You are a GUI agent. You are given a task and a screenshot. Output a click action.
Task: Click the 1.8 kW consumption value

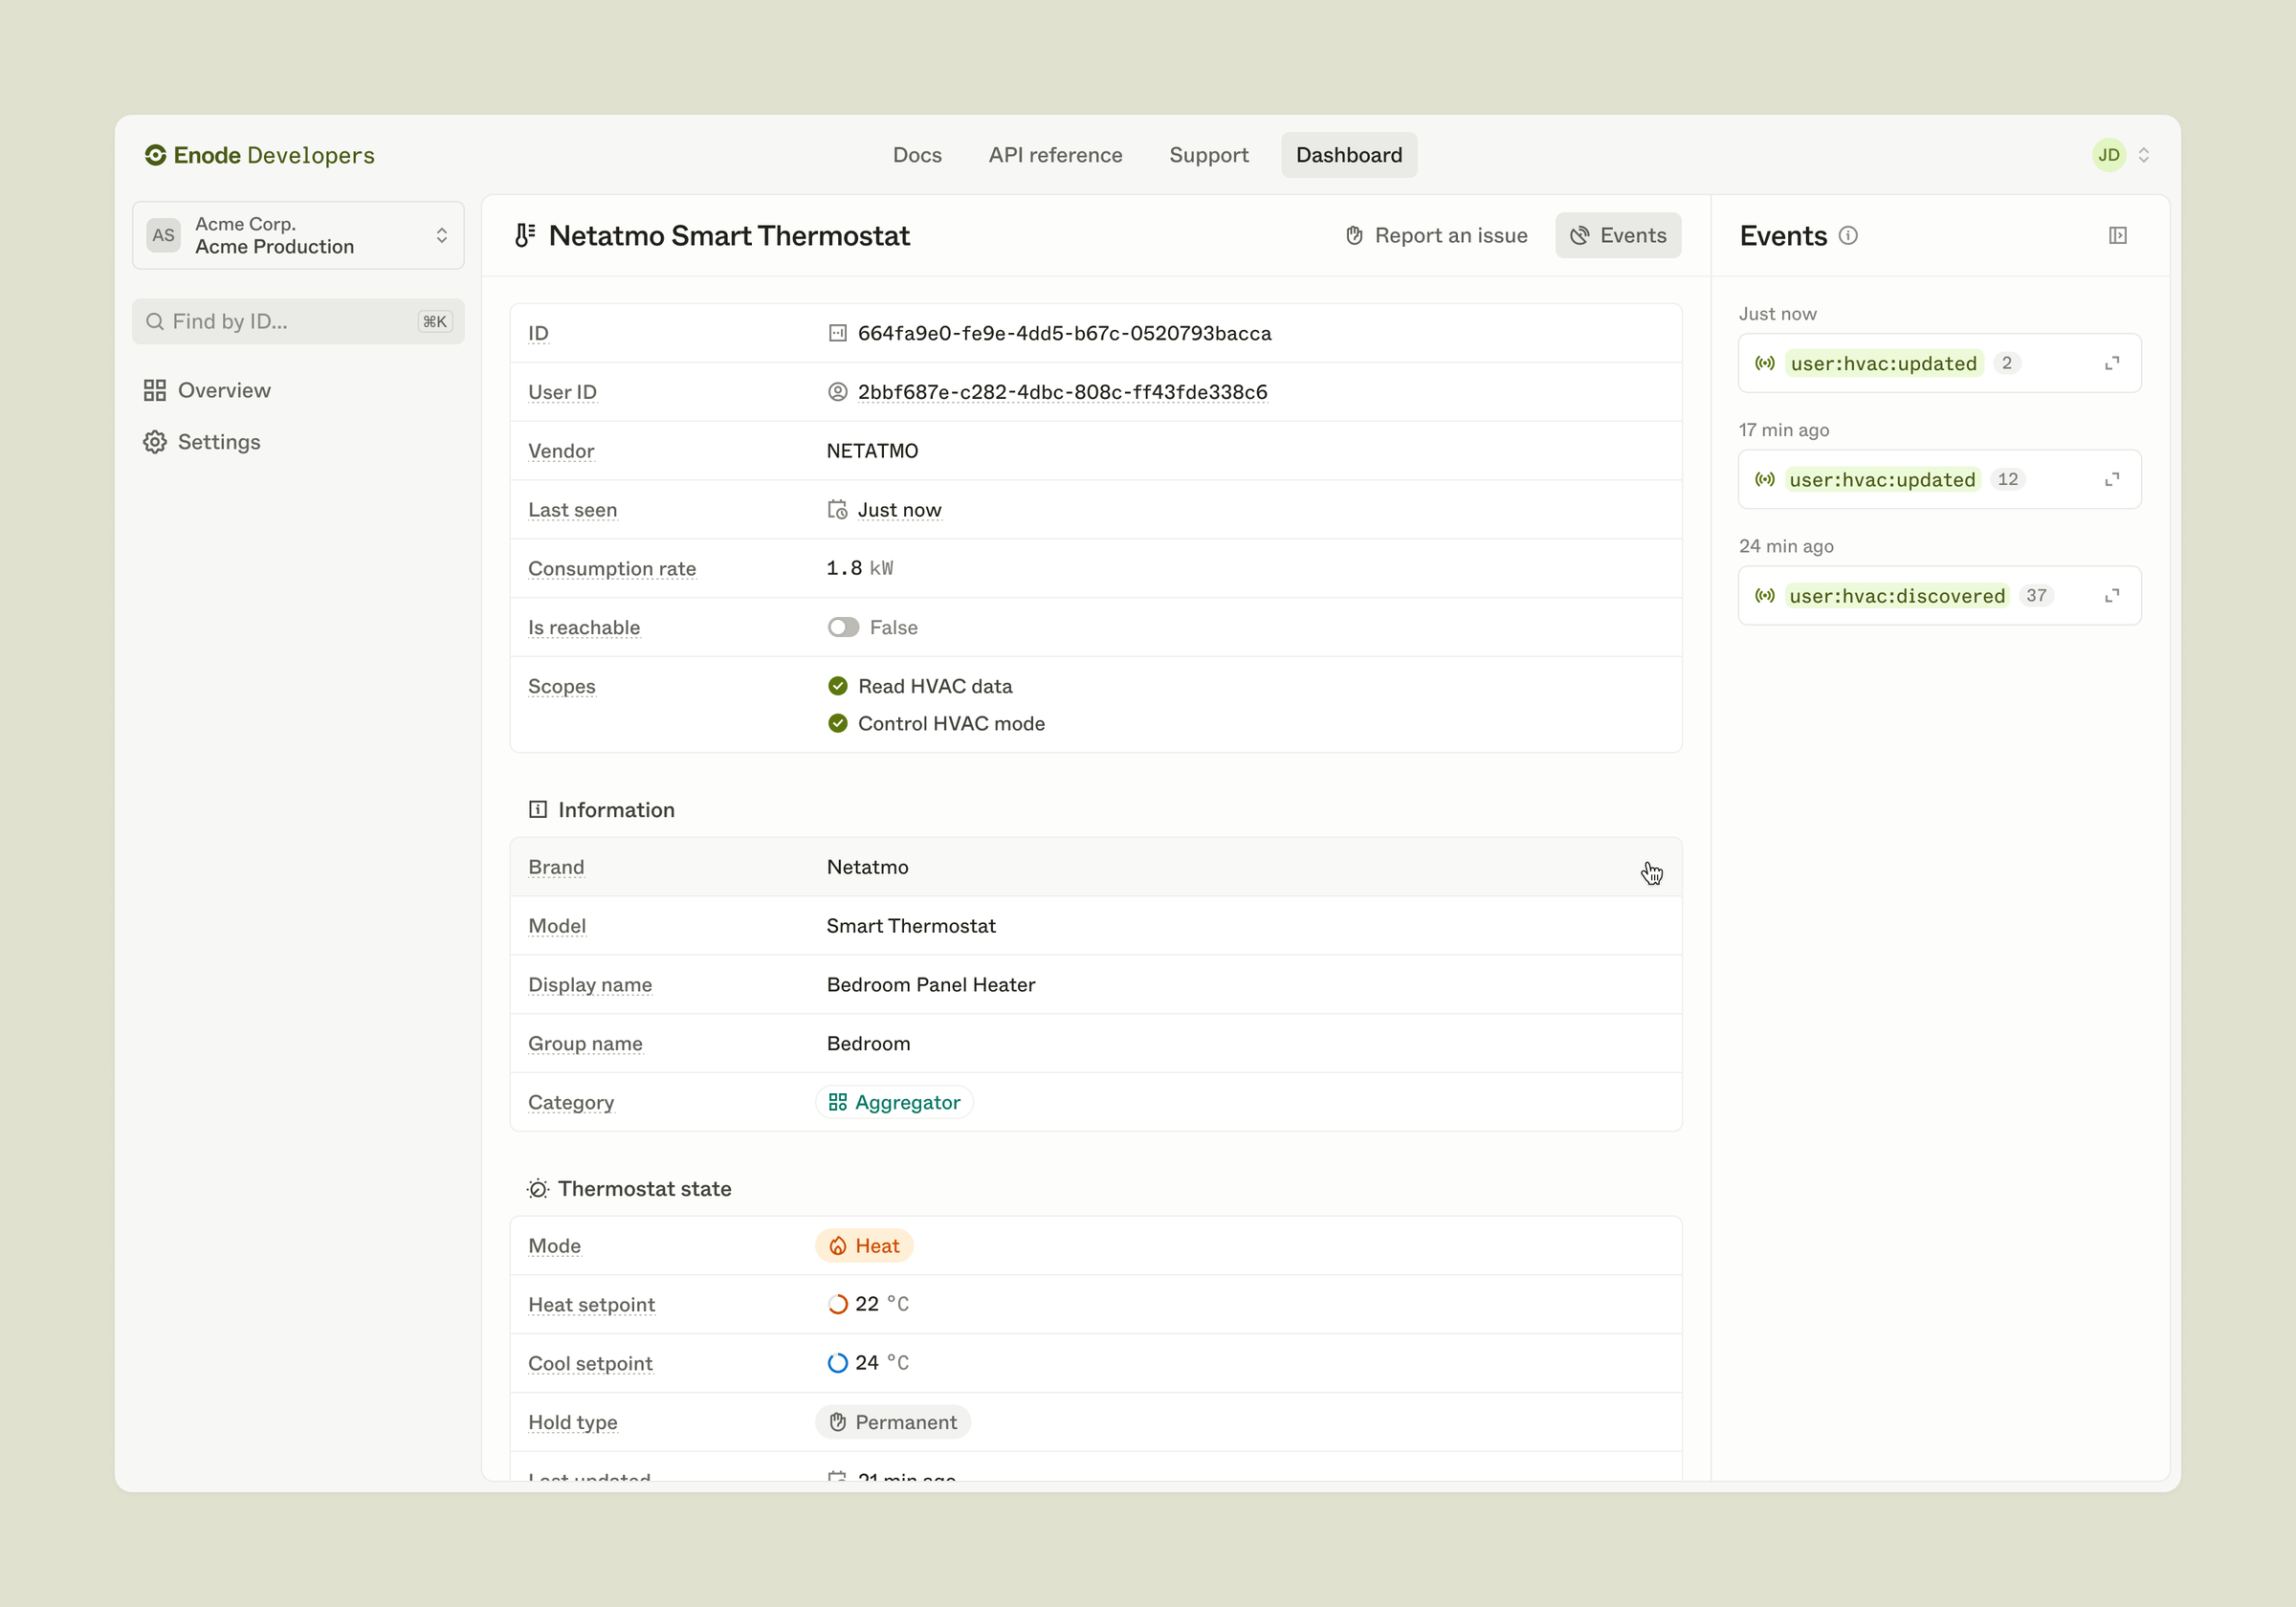(859, 569)
